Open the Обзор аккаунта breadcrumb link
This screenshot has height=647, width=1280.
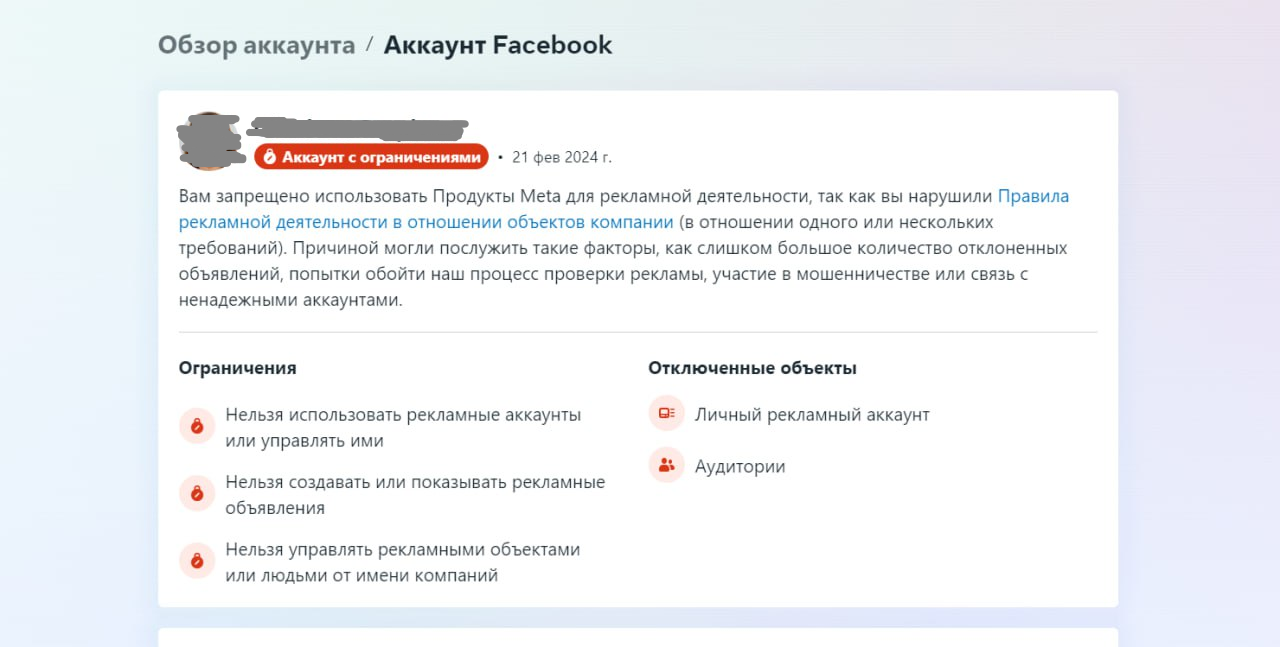coord(256,45)
